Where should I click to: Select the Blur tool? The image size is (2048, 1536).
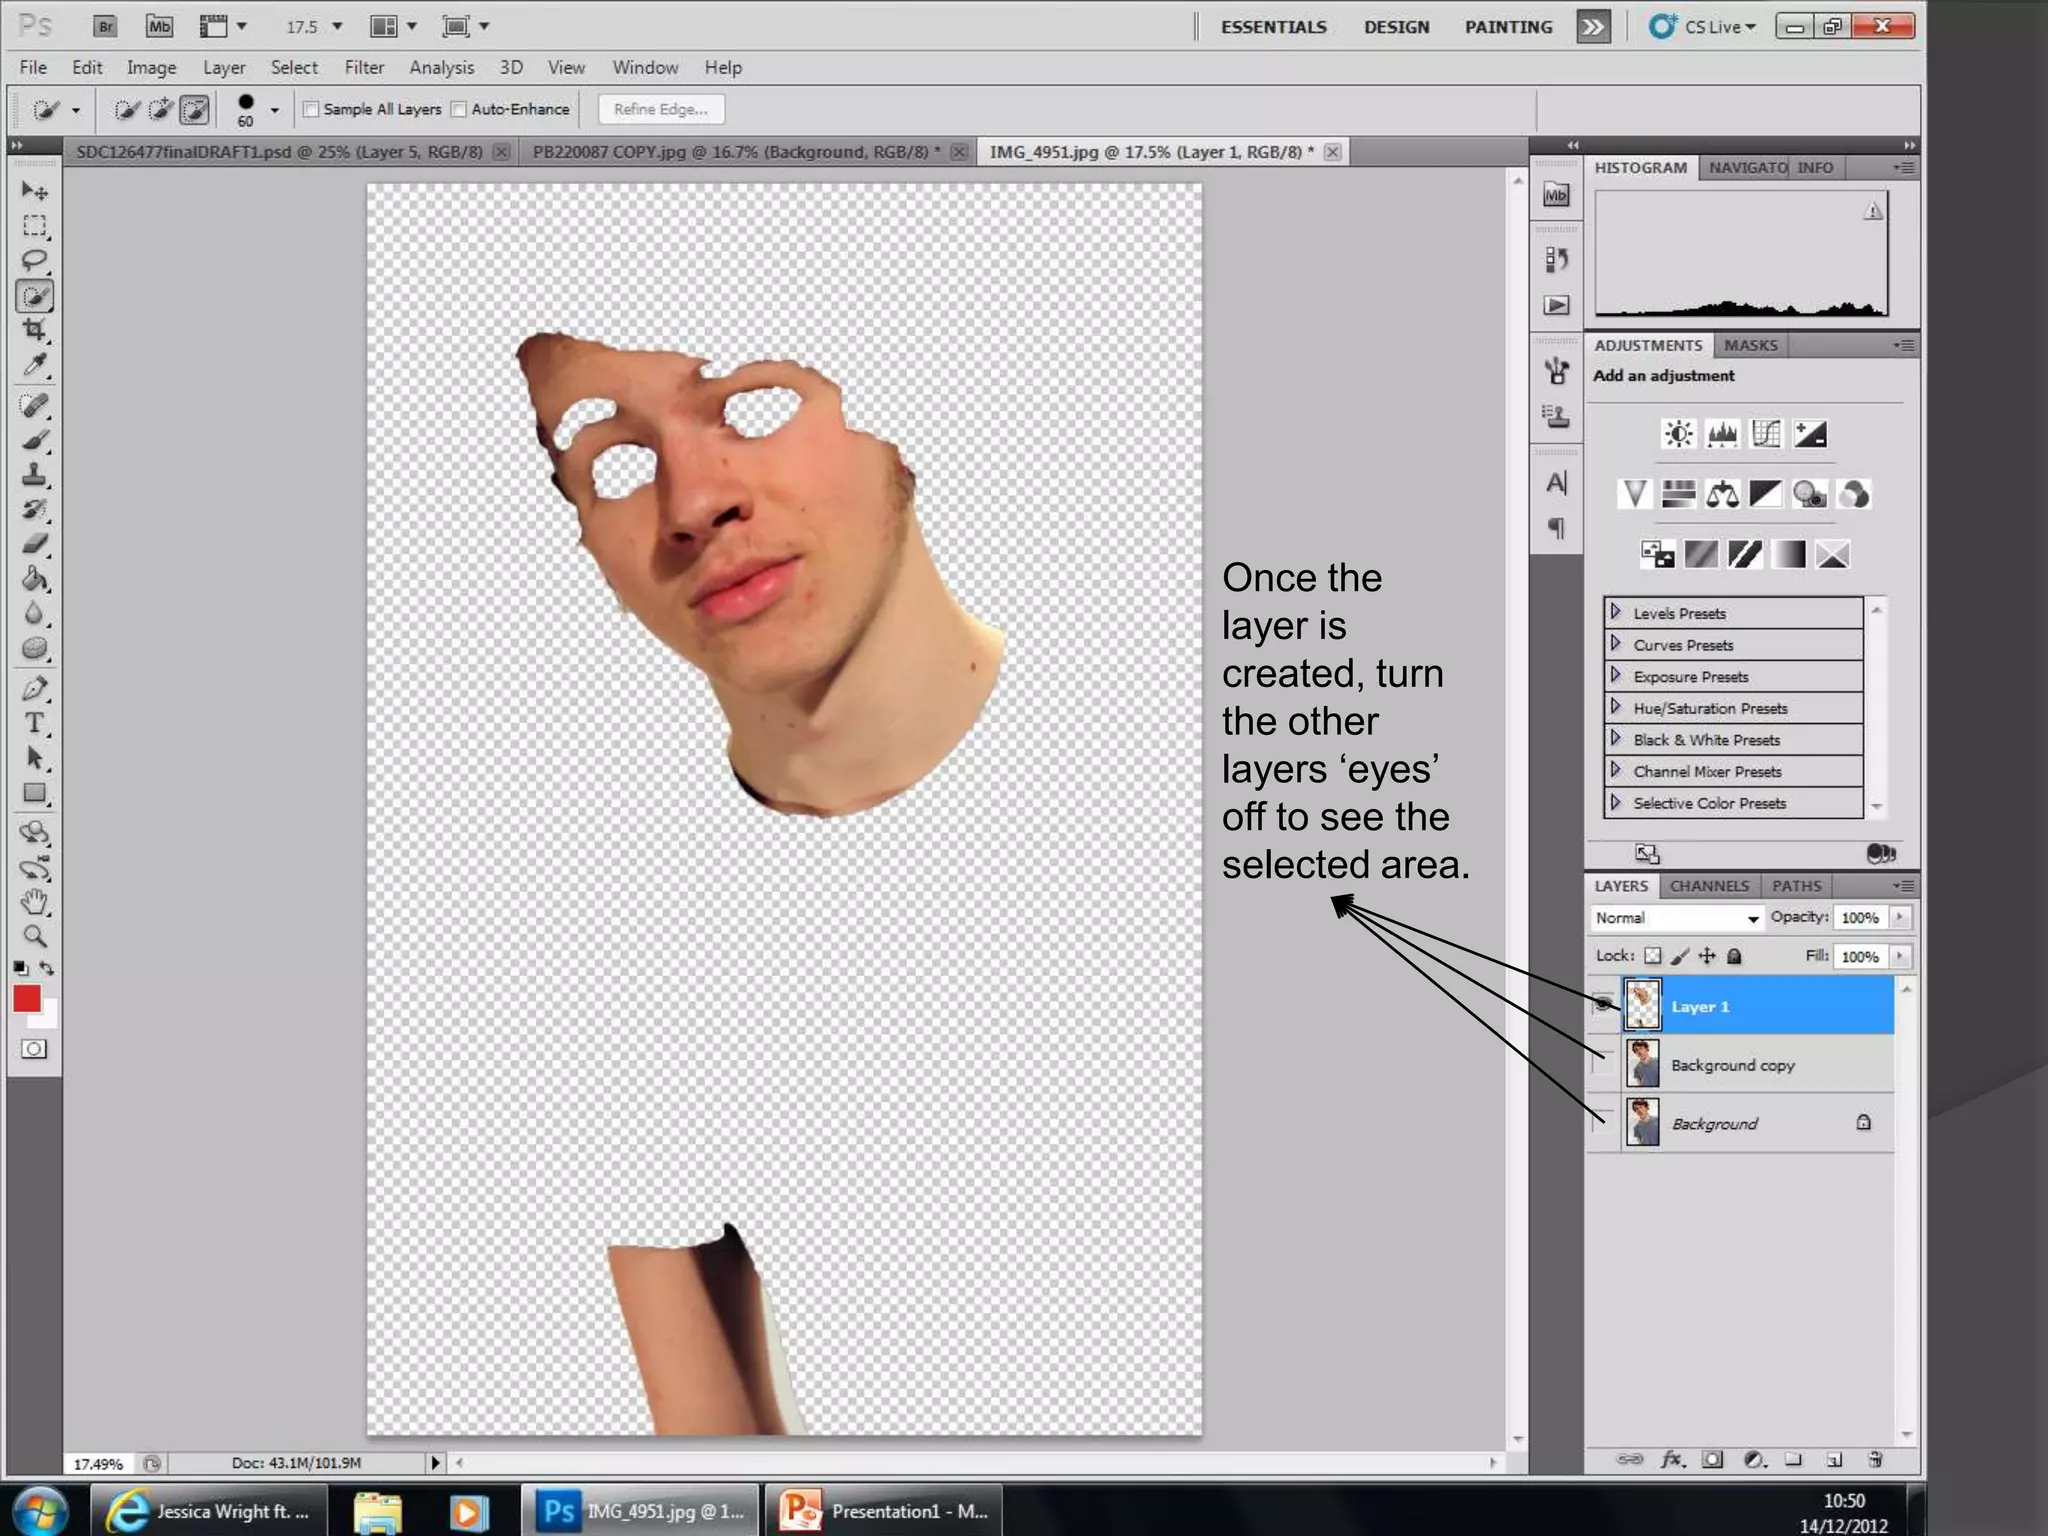tap(35, 614)
